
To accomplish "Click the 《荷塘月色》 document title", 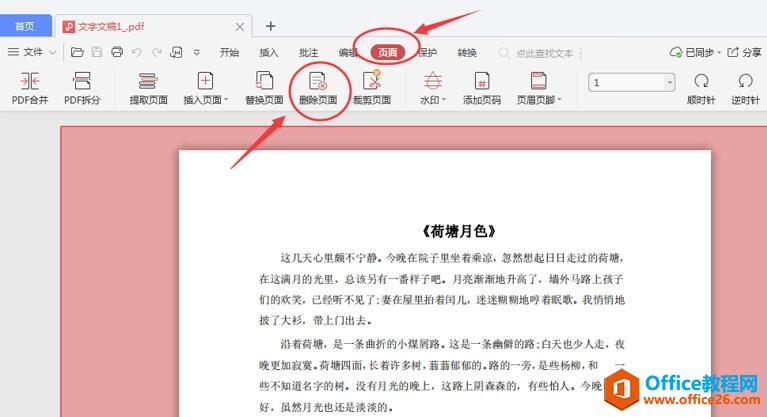I will pyautogui.click(x=459, y=231).
